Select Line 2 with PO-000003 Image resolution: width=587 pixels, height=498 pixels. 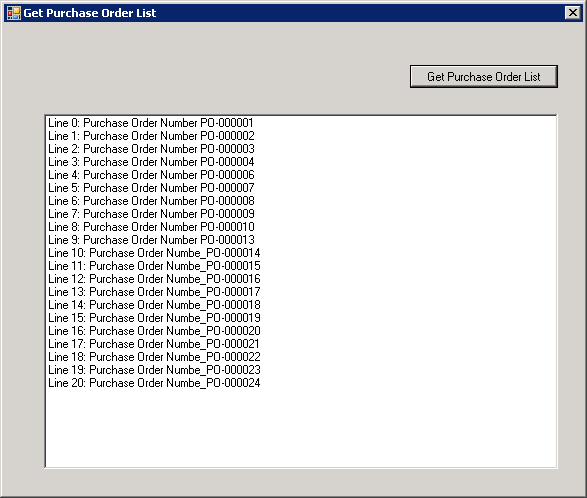(151, 149)
